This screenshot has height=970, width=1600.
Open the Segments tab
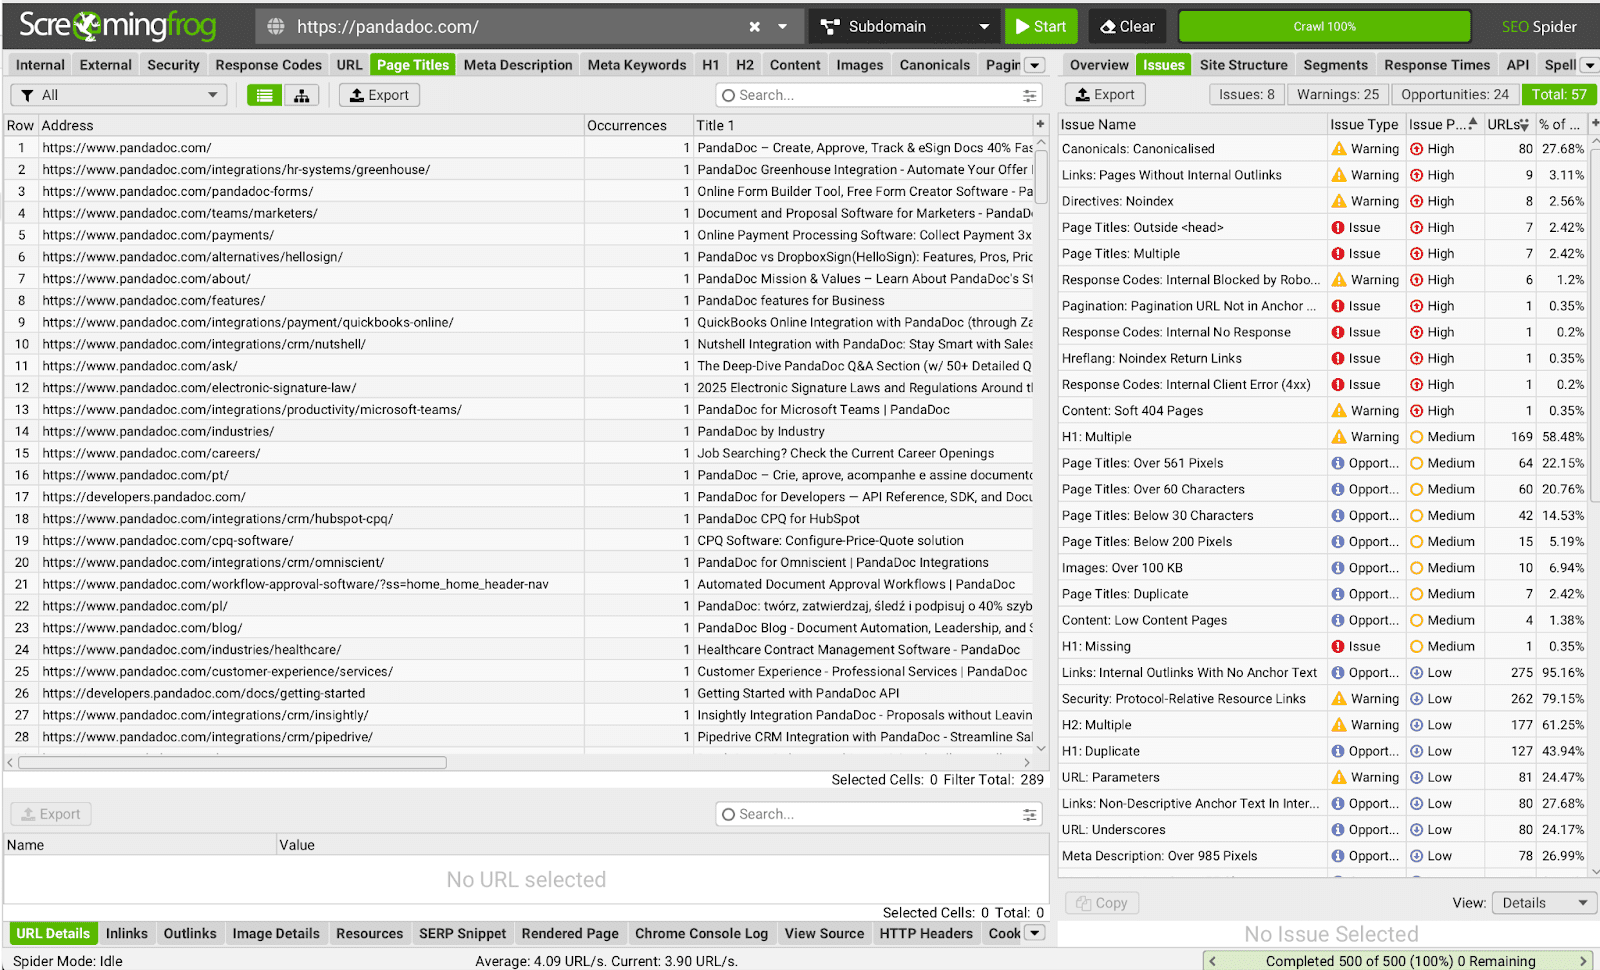[x=1335, y=65]
